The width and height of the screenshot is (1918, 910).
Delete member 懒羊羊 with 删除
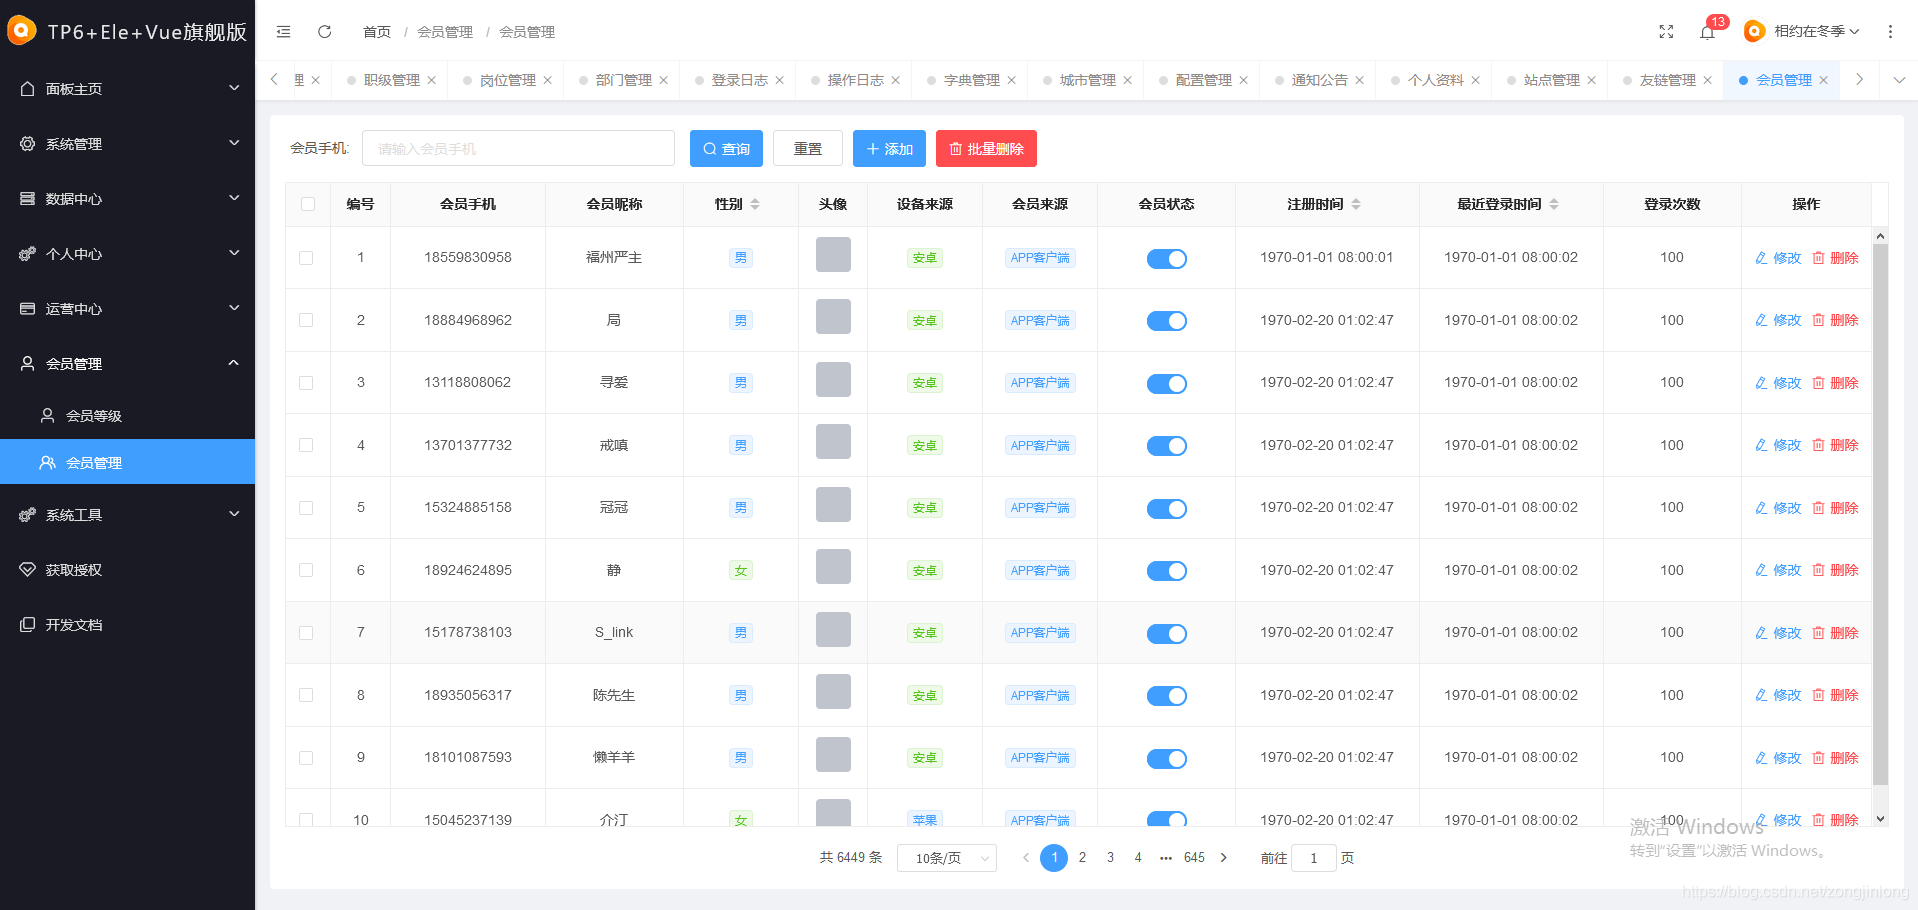(1835, 758)
